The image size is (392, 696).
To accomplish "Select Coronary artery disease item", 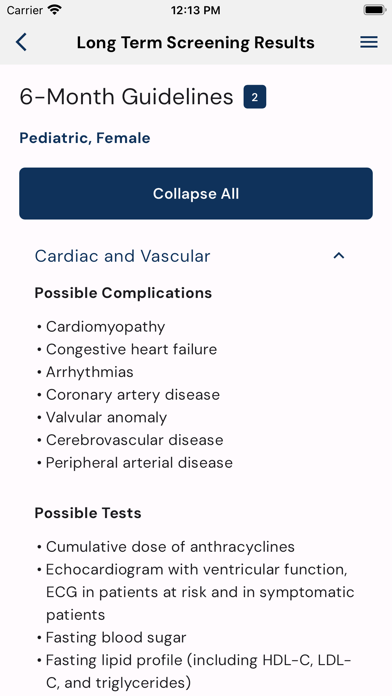I will [x=133, y=395].
